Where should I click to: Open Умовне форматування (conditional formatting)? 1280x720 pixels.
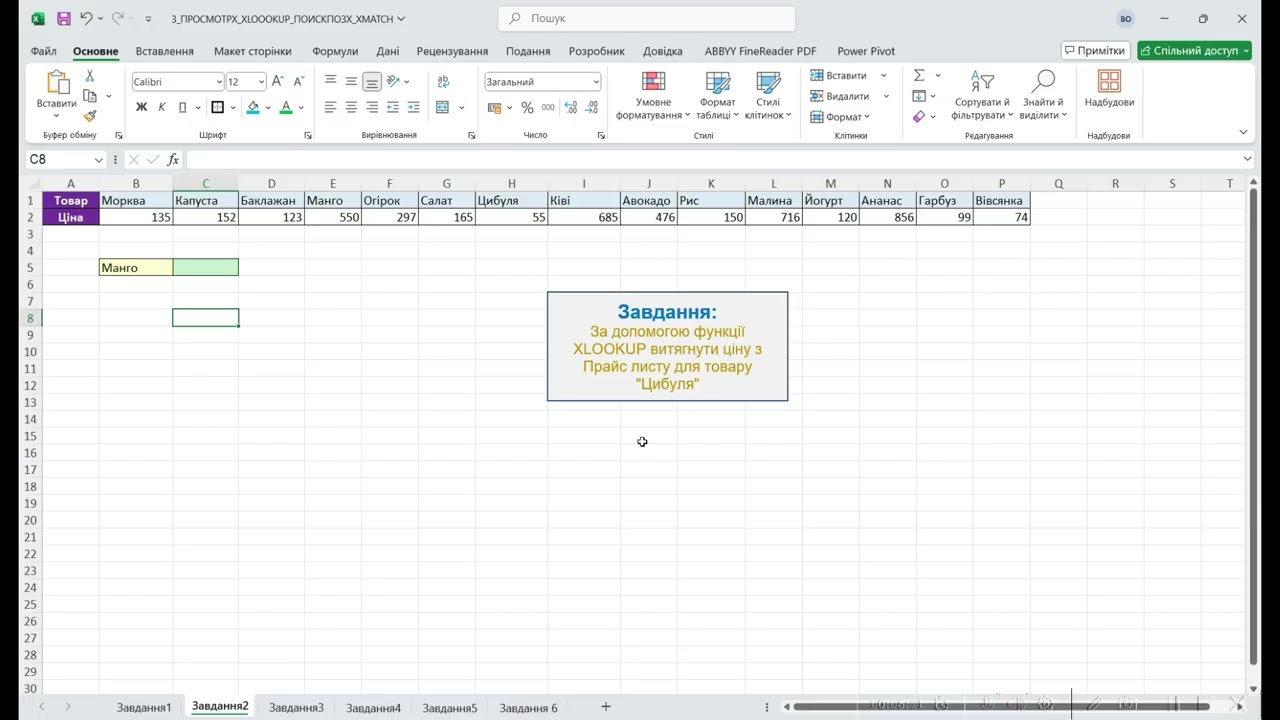coord(653,96)
